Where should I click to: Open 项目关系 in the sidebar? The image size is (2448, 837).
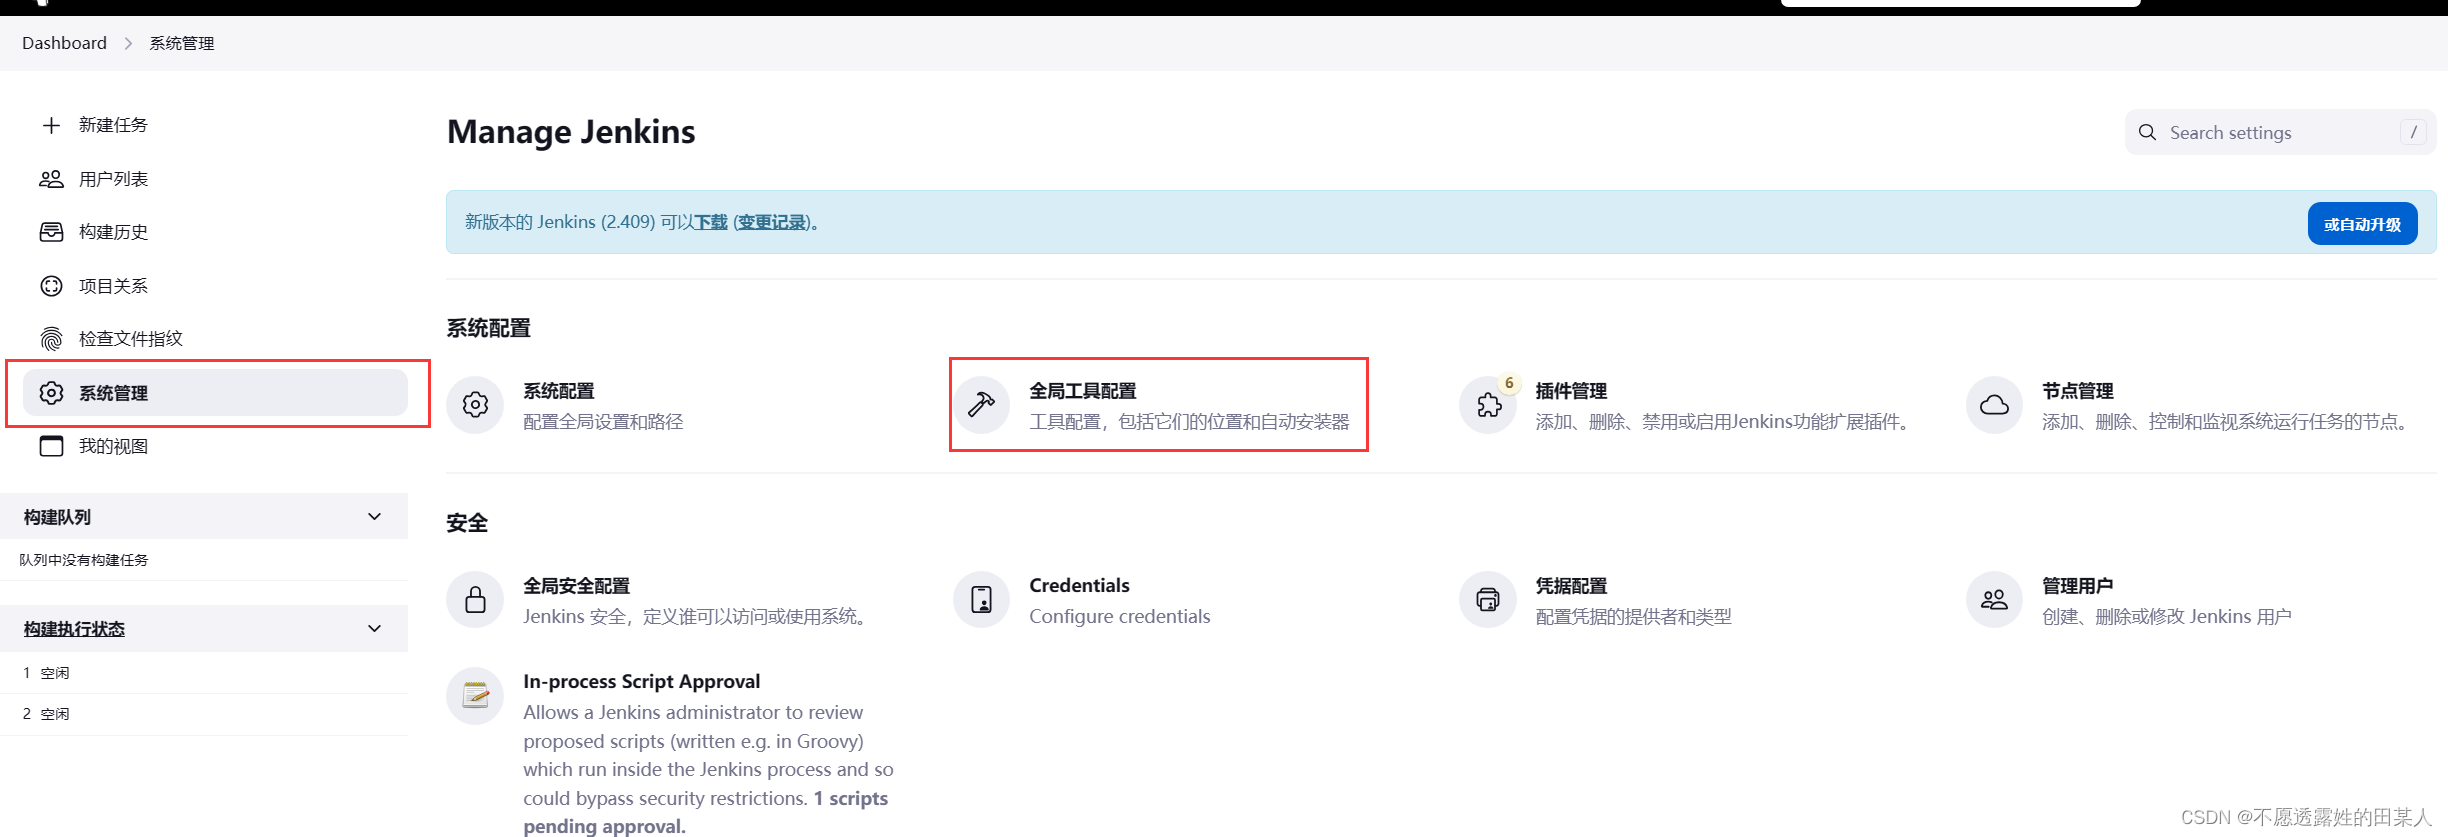click(x=113, y=286)
